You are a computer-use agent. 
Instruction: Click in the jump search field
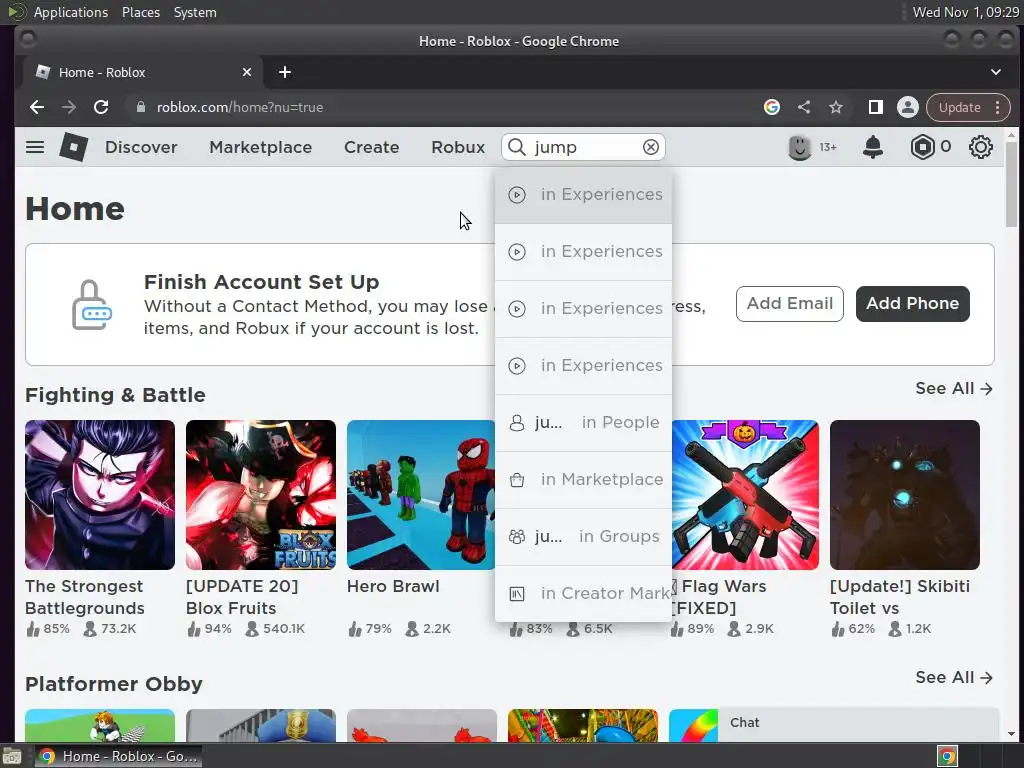(x=585, y=147)
